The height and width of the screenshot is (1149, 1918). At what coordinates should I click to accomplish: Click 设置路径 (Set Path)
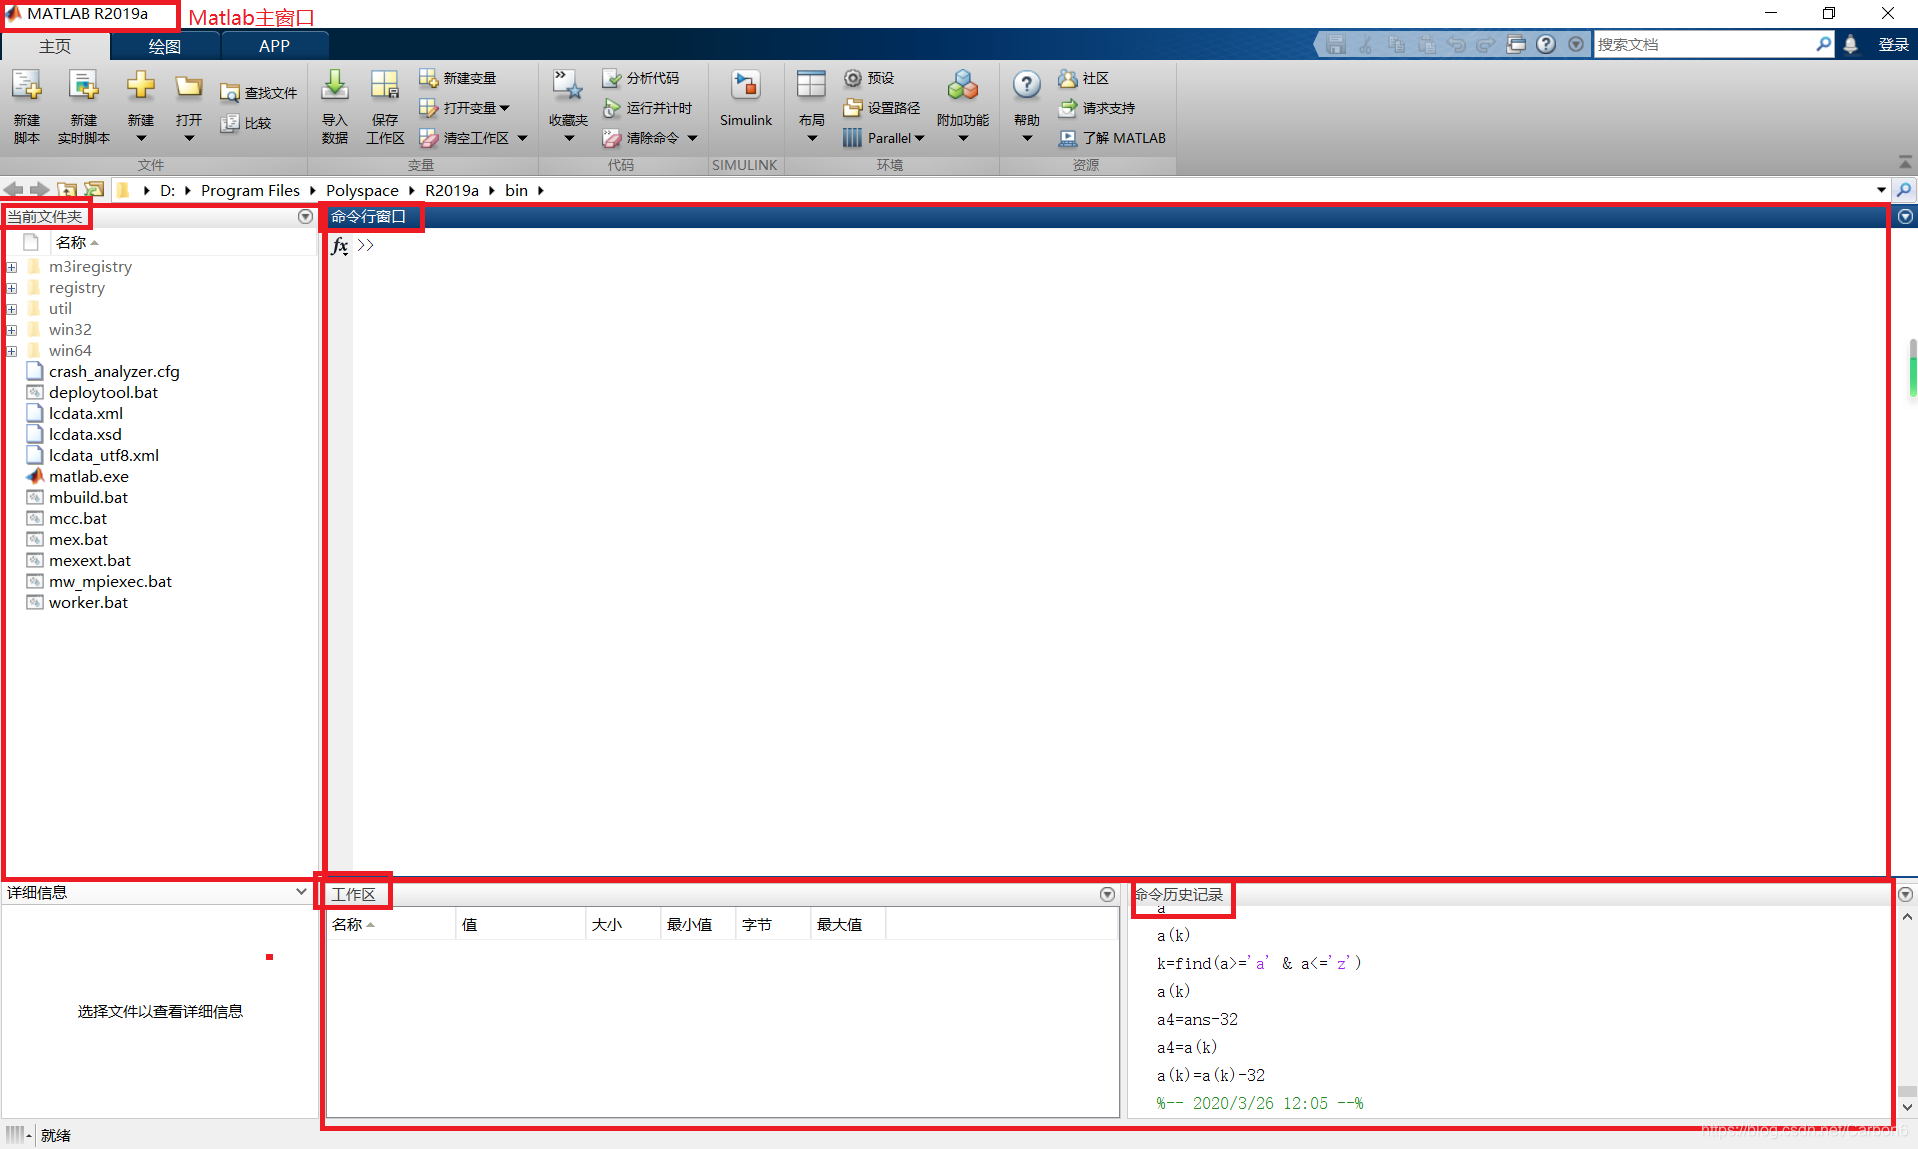pos(882,108)
